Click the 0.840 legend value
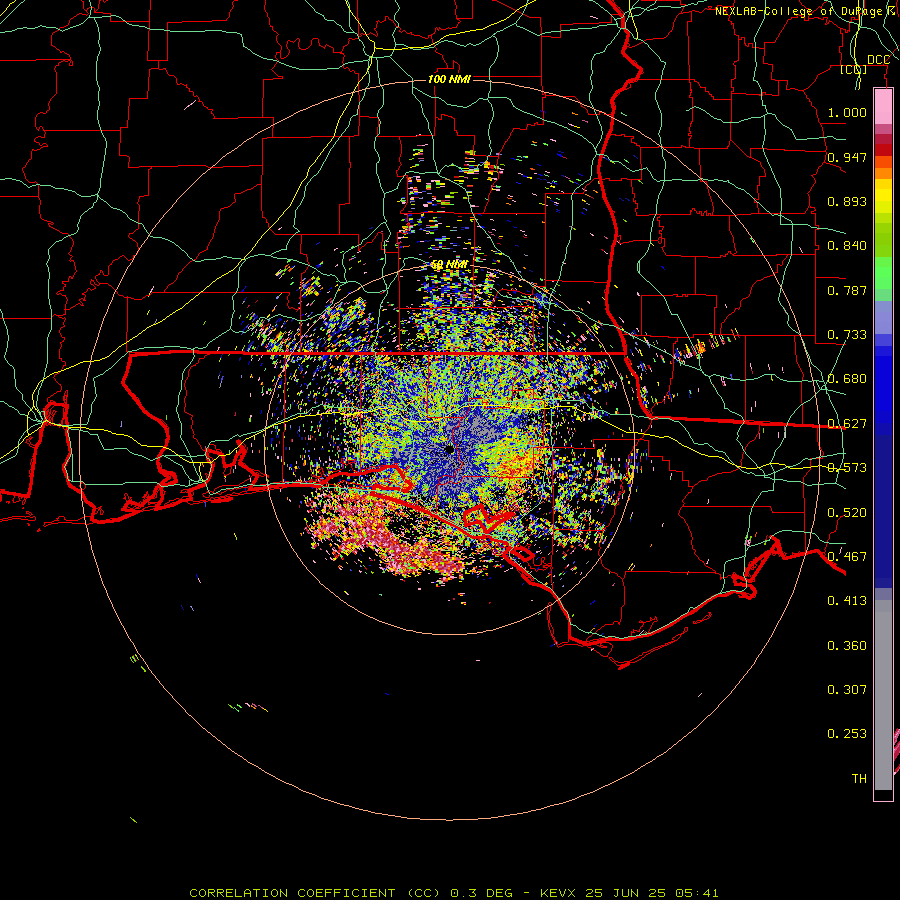900x900 pixels. click(x=847, y=246)
